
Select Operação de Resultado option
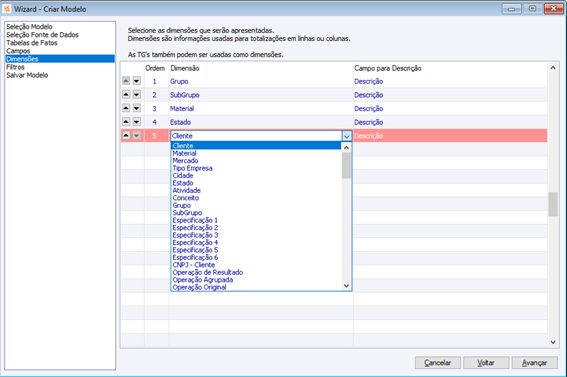point(256,272)
